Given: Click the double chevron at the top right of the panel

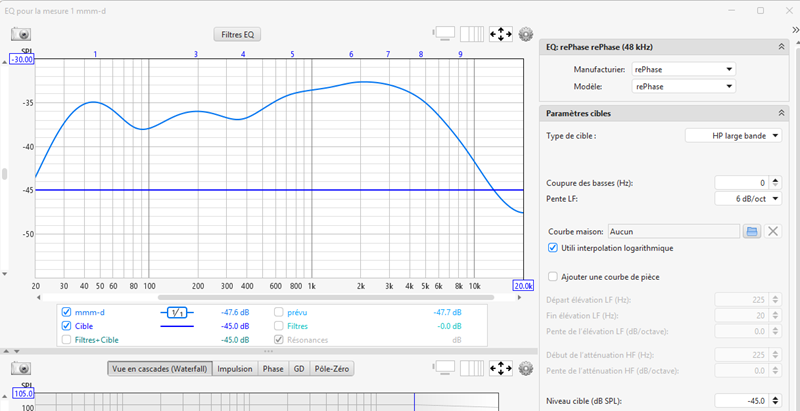Looking at the screenshot, I should (795, 31).
